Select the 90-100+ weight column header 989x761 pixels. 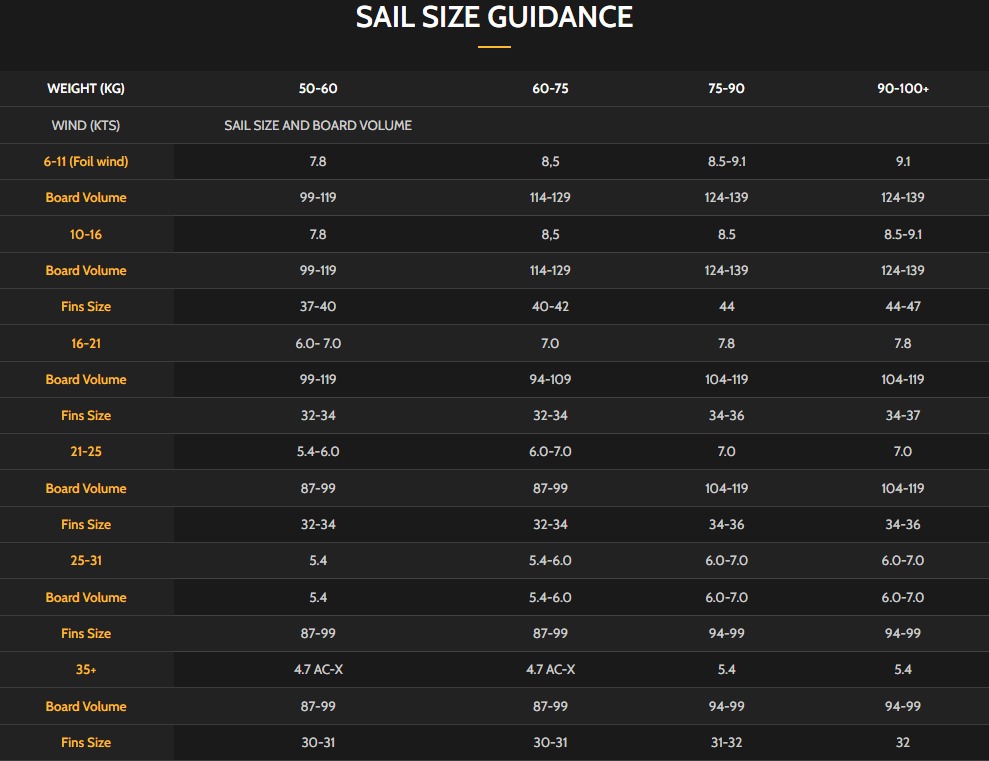click(x=903, y=89)
